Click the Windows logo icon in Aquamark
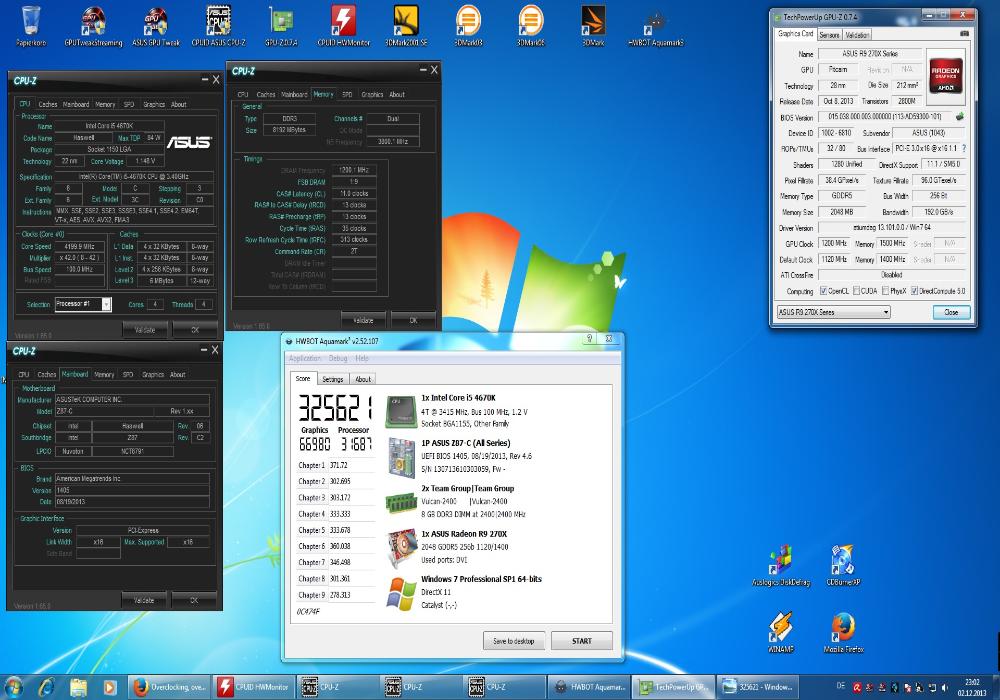 pyautogui.click(x=402, y=594)
